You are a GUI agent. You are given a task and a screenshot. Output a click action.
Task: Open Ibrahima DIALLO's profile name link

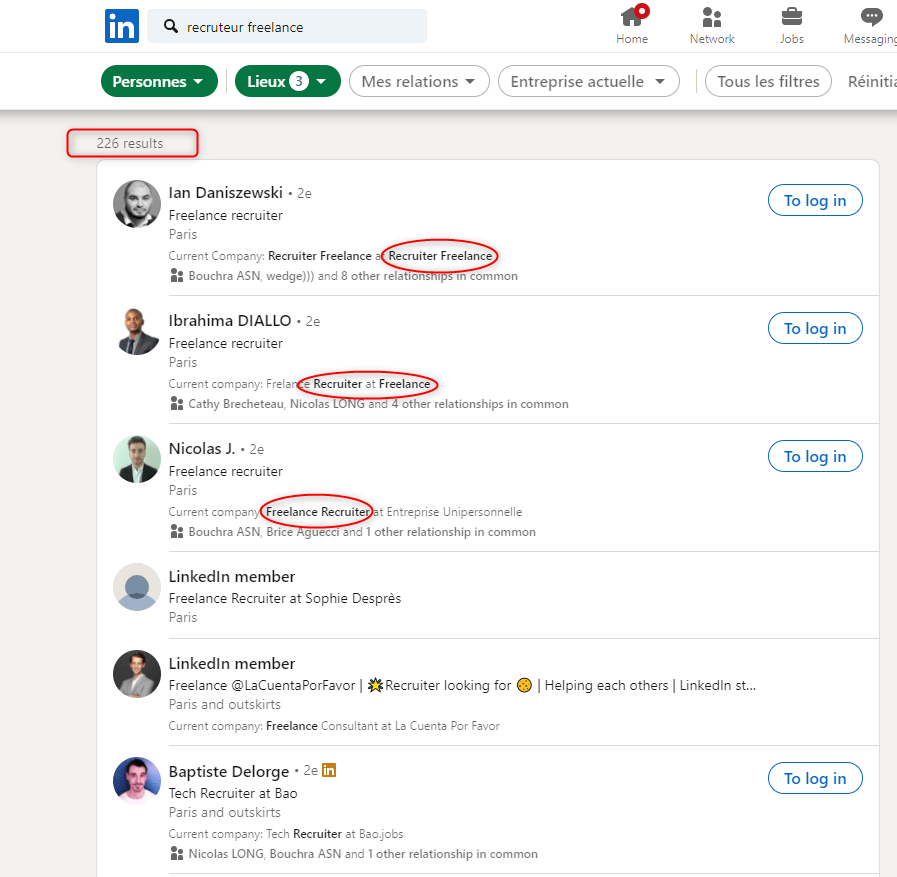tap(230, 321)
